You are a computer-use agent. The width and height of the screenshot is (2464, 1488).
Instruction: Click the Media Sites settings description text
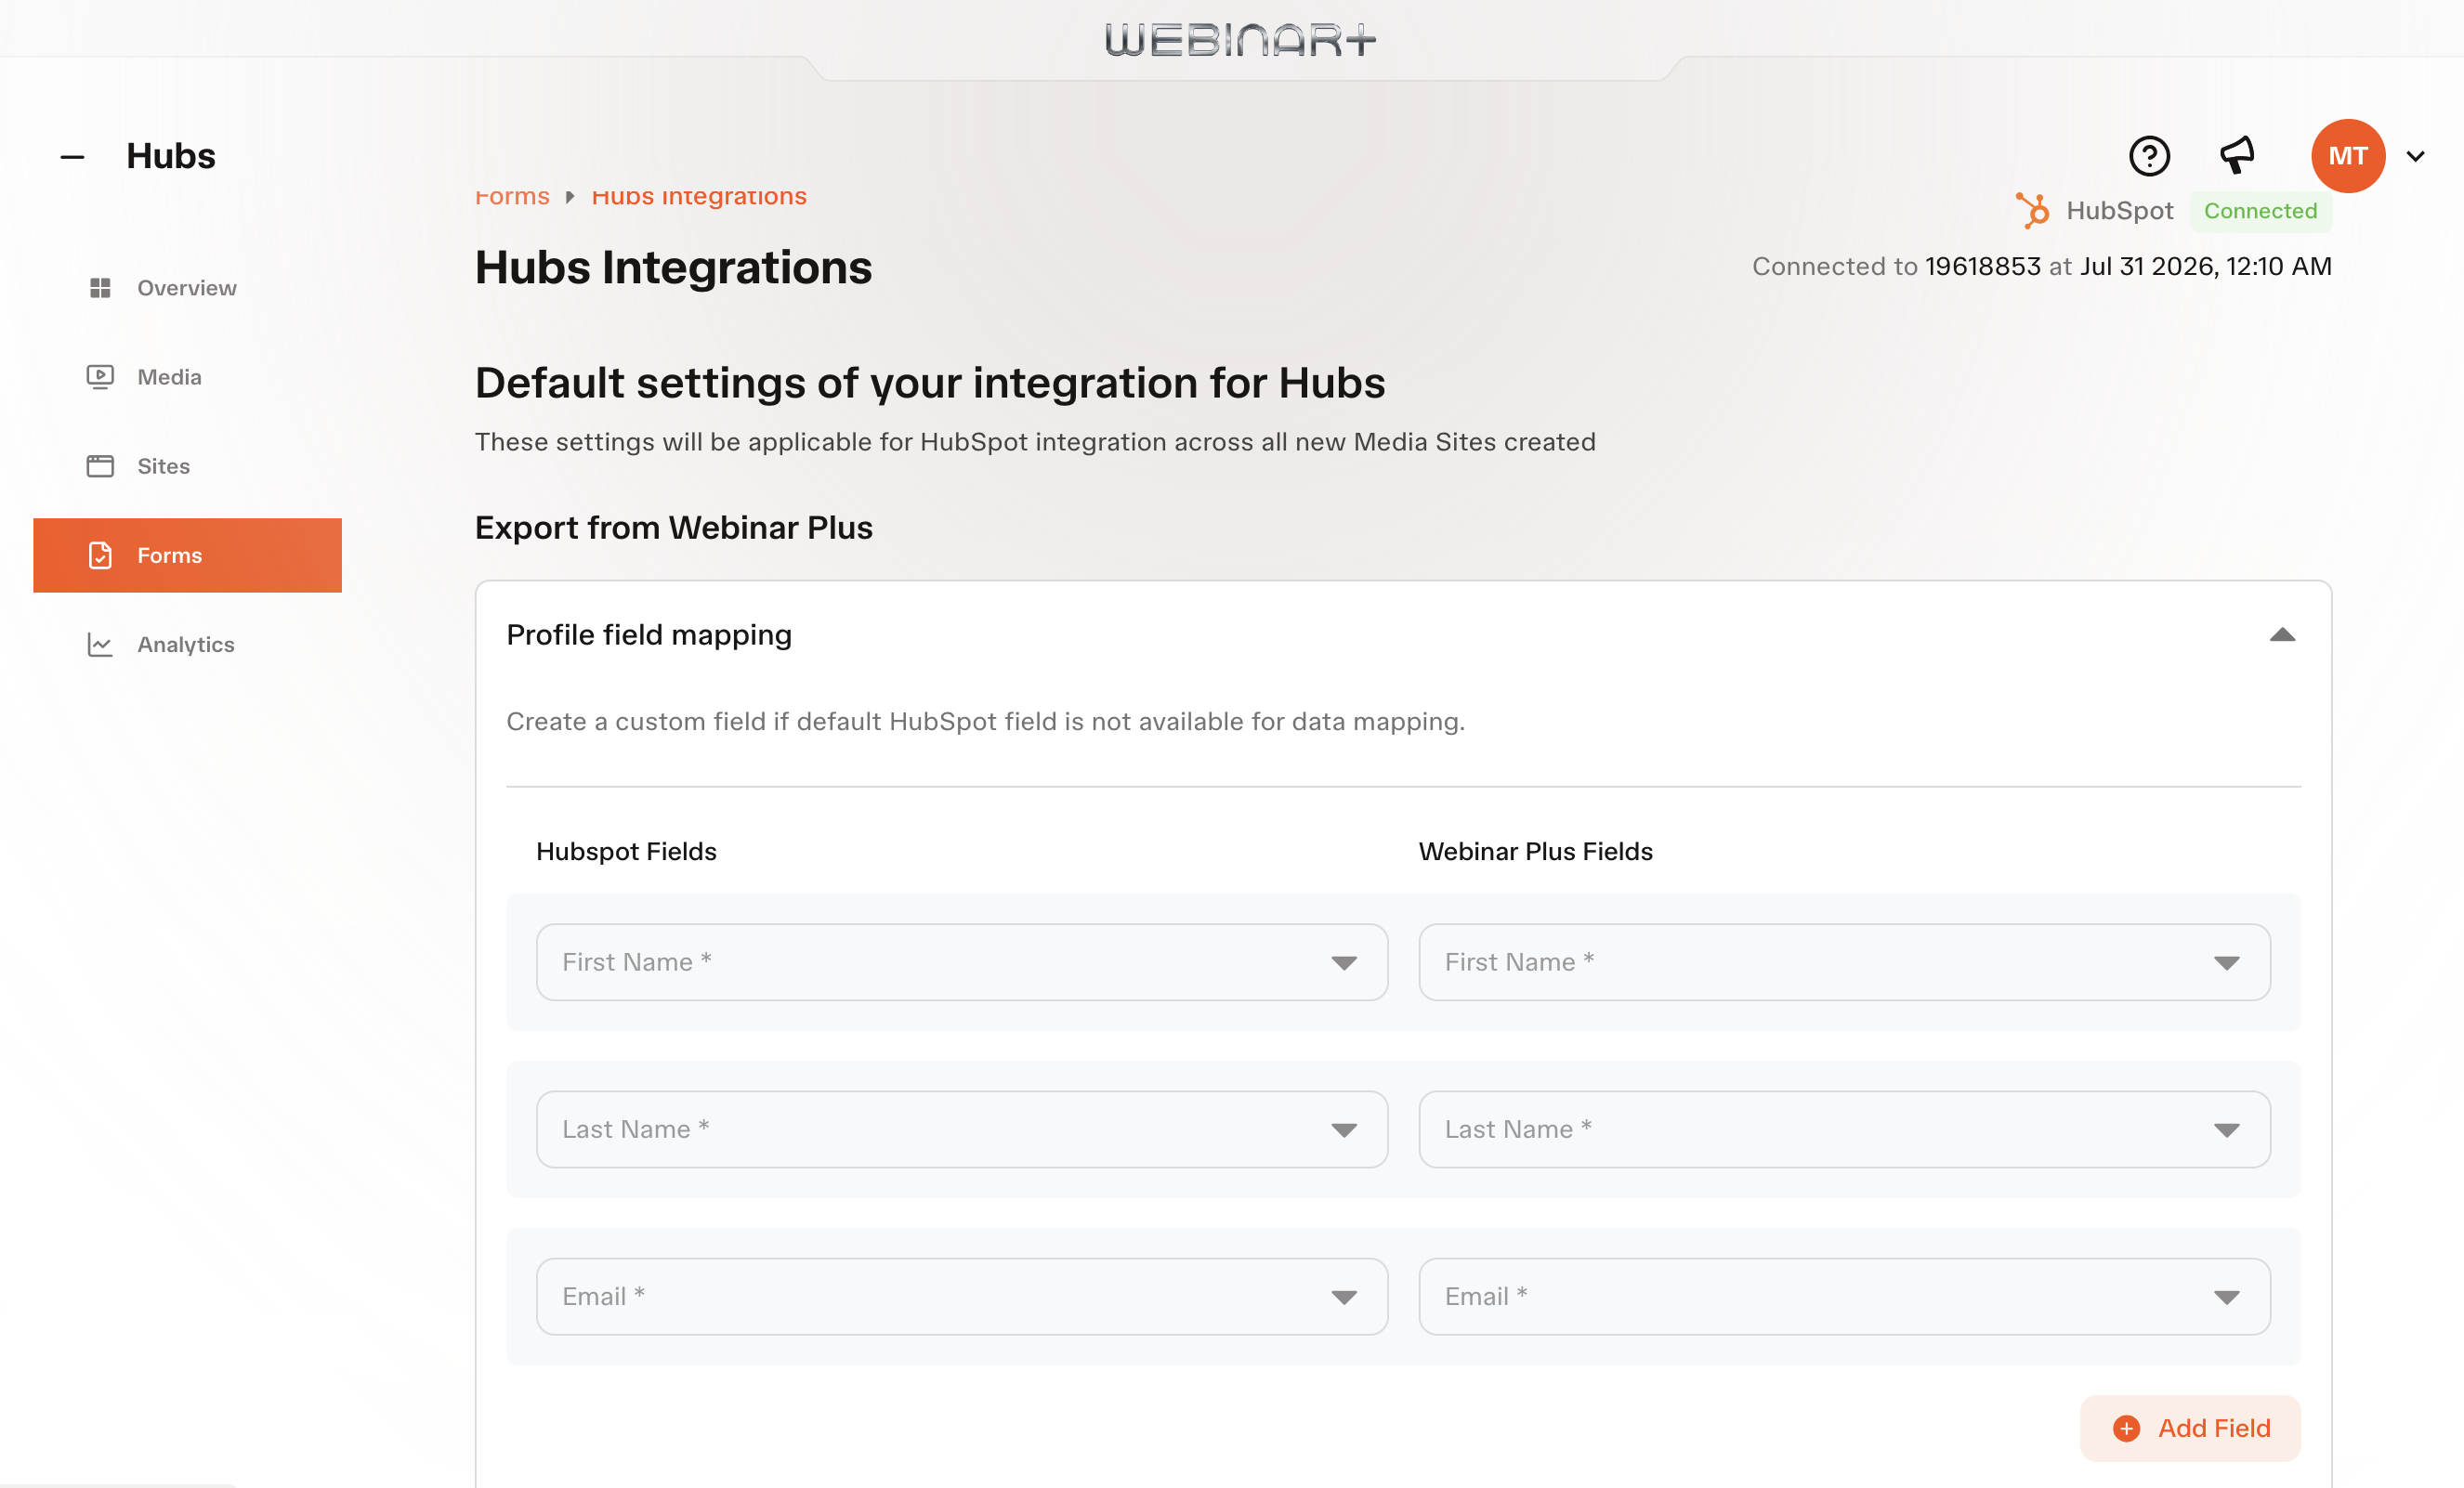pyautogui.click(x=1035, y=442)
